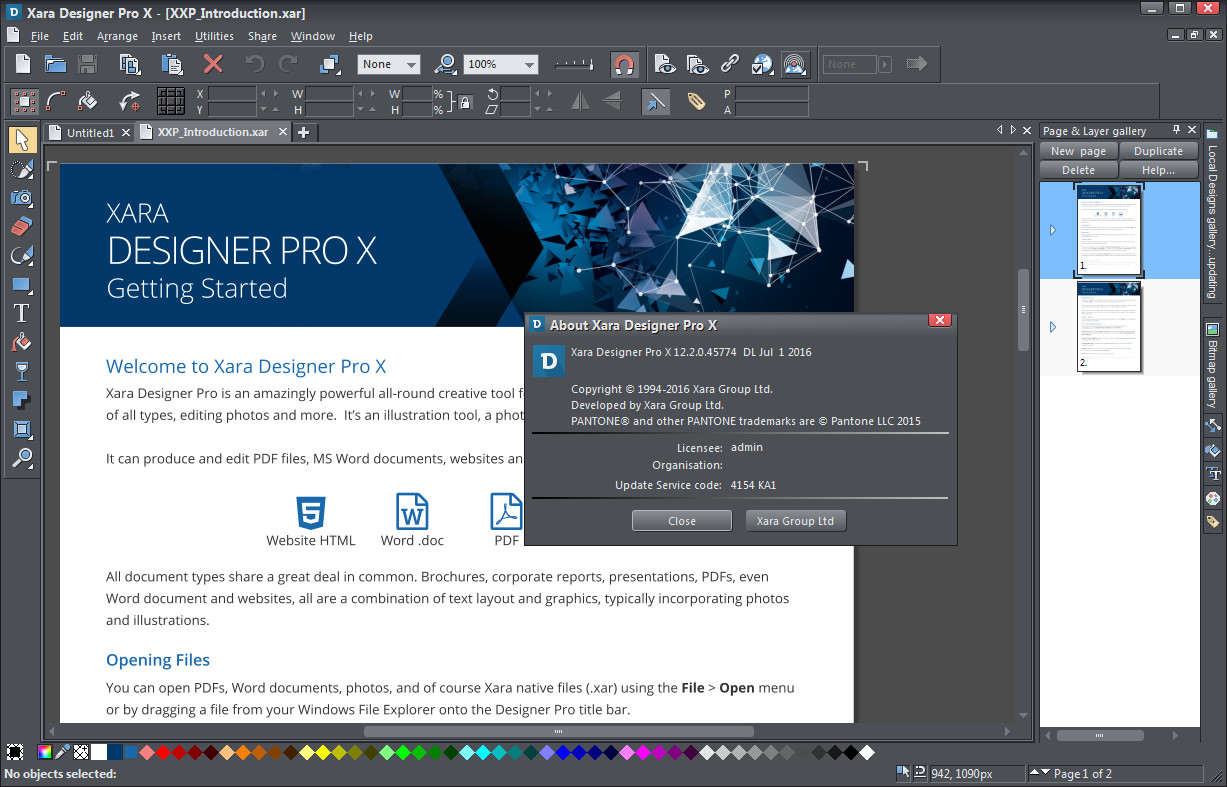Toggle the Lock aspect ratio padlock
Image resolution: width=1227 pixels, height=787 pixels.
[x=464, y=102]
